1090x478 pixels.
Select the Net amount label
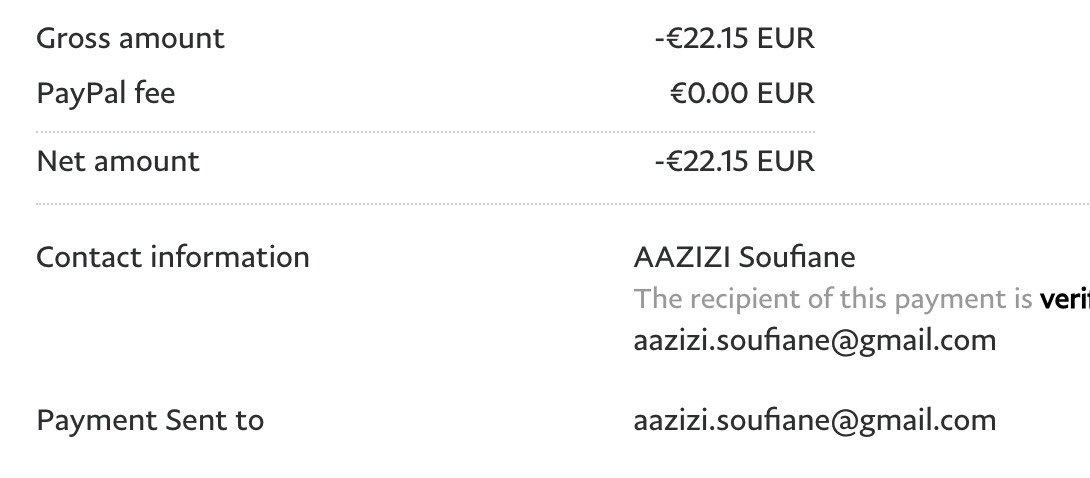(x=118, y=161)
